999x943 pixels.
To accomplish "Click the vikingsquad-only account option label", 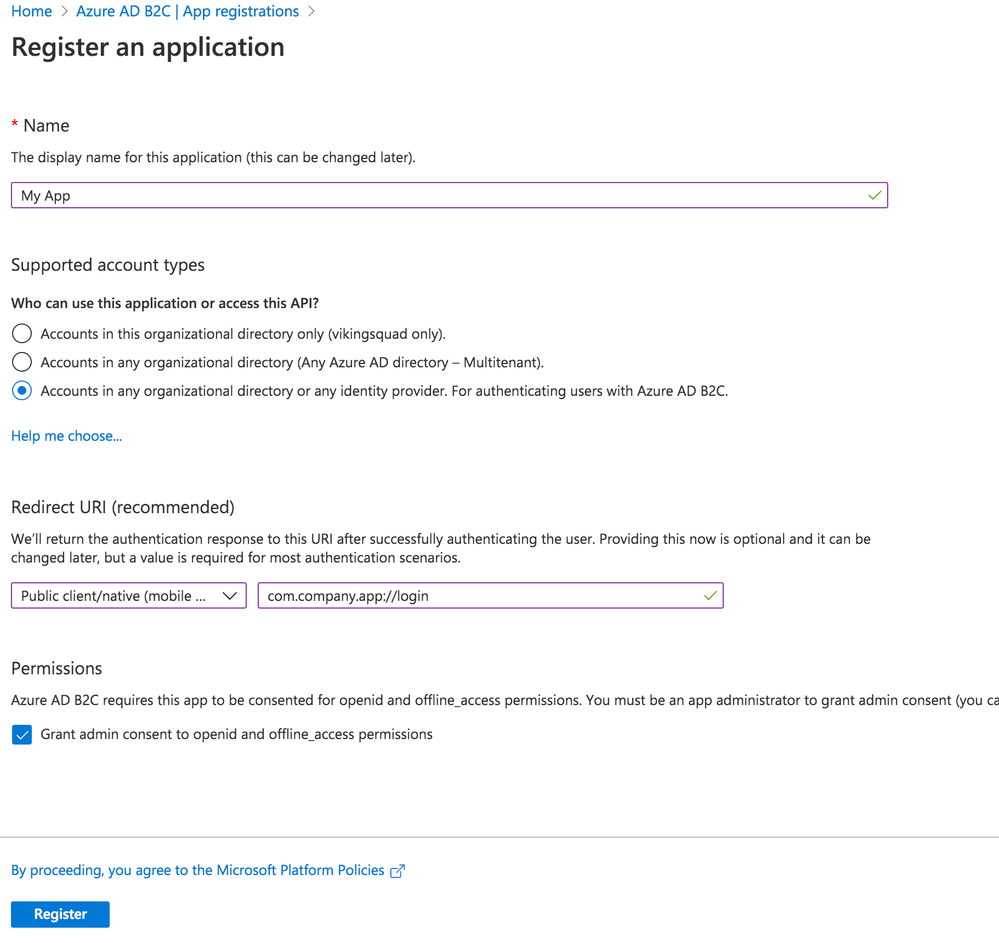I will click(x=243, y=334).
